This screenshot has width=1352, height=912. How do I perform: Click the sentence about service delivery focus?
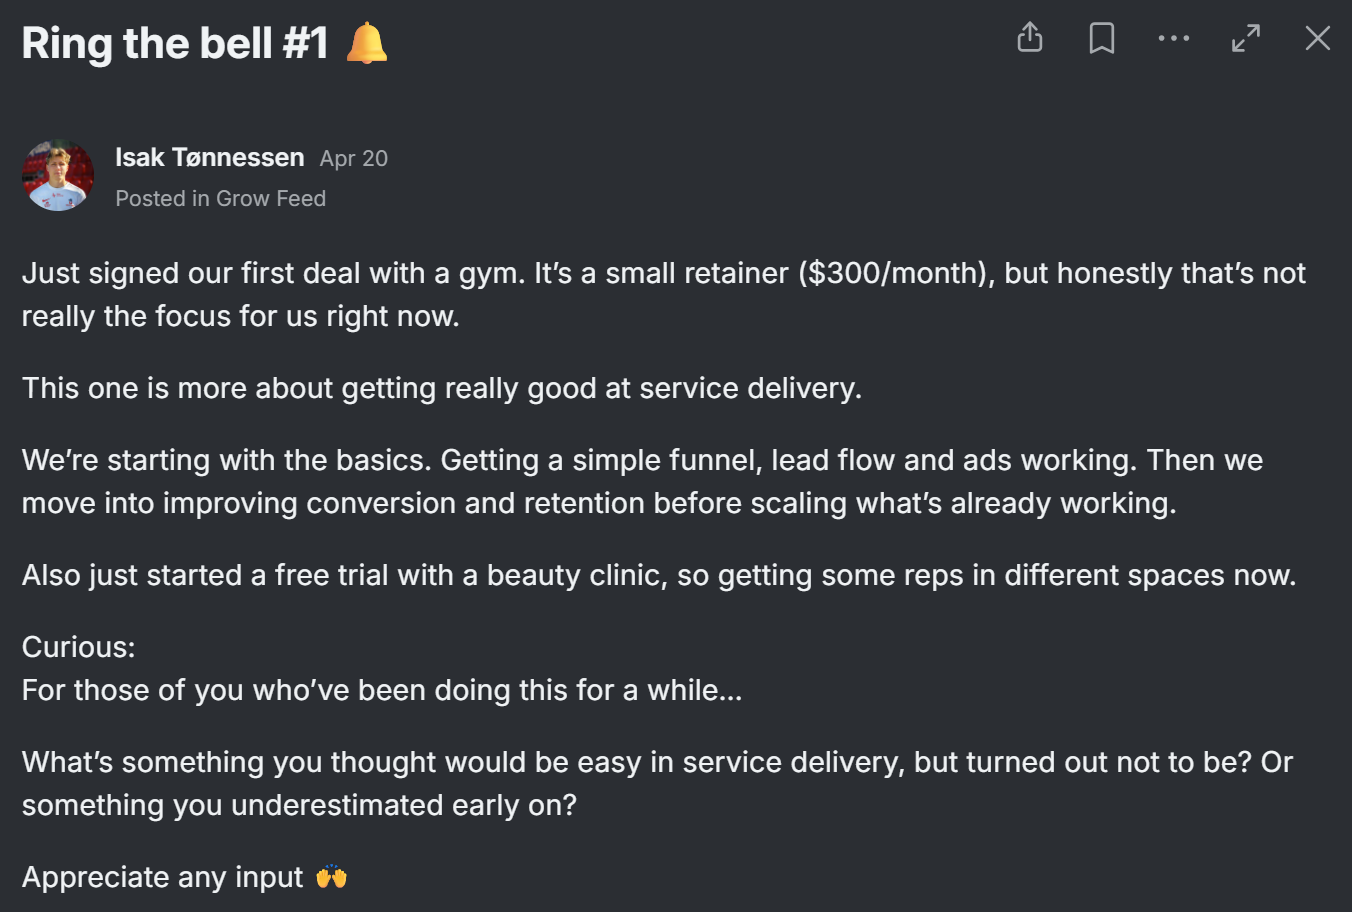(x=442, y=388)
